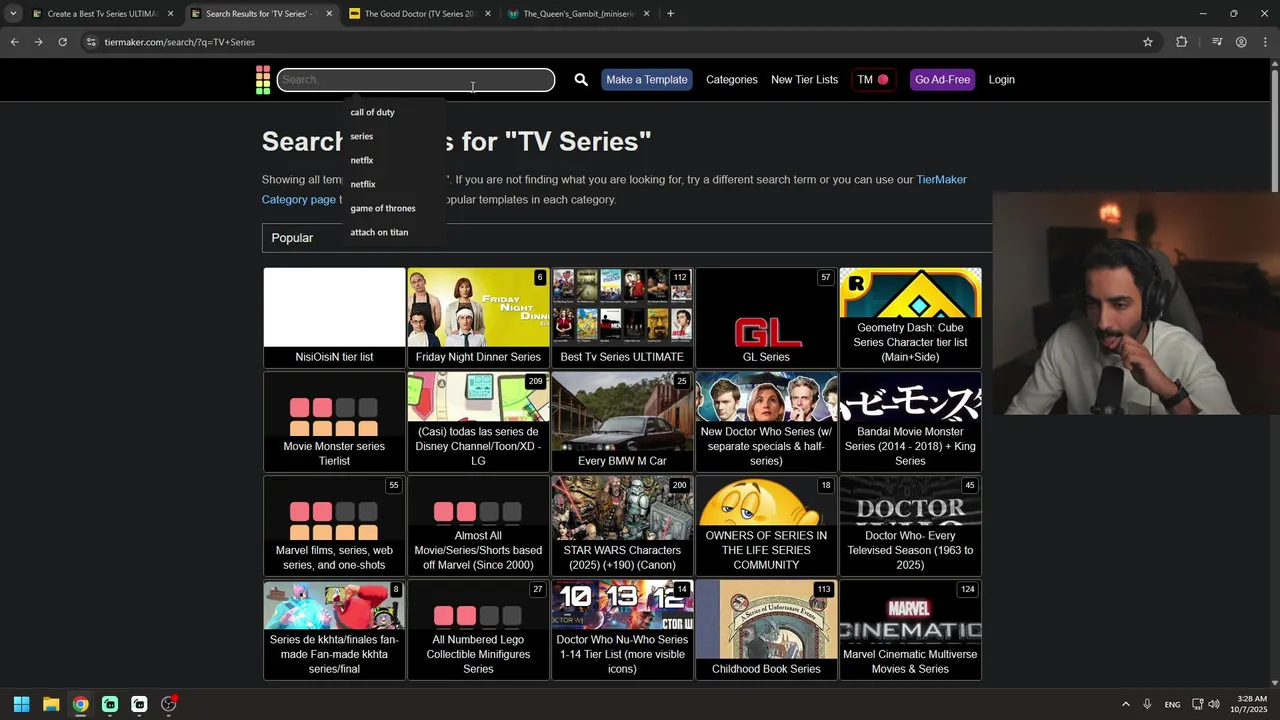1280x720 pixels.
Task: Open OWNERS OF SERIES IN THE LIFE template
Action: click(766, 526)
